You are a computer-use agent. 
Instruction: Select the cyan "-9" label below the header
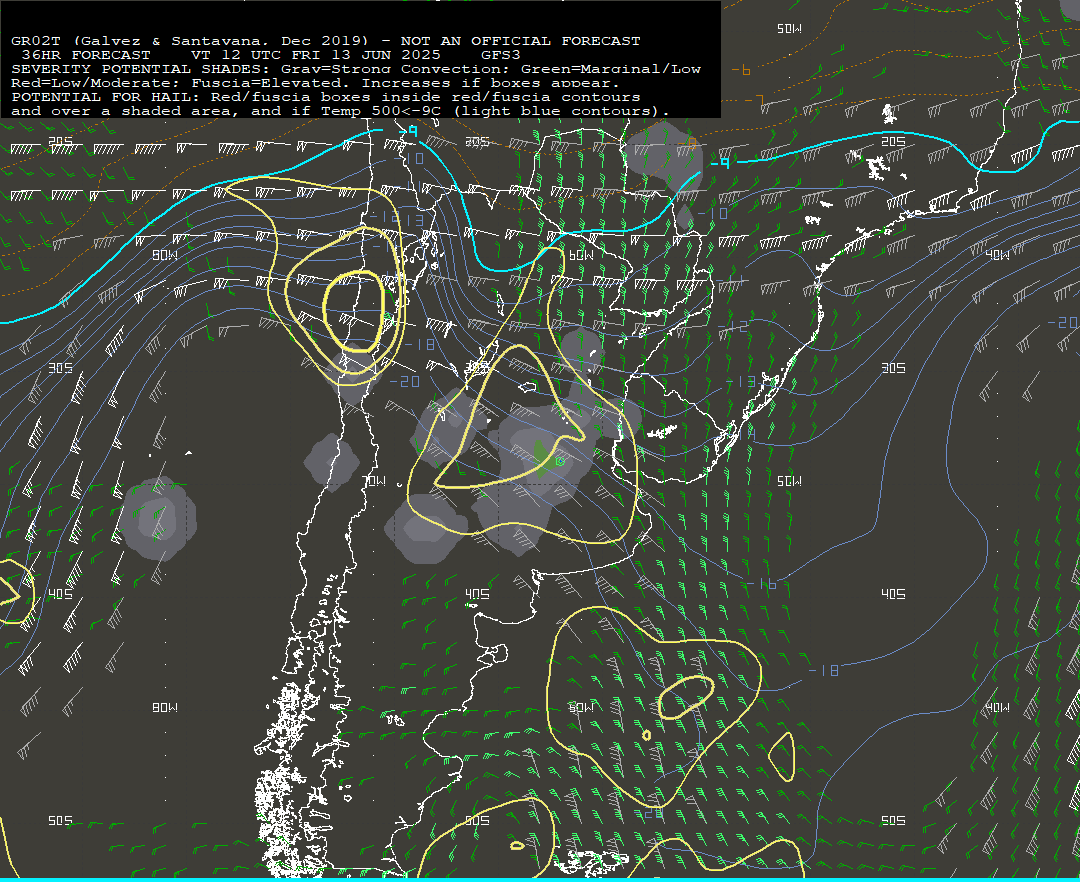pos(408,131)
